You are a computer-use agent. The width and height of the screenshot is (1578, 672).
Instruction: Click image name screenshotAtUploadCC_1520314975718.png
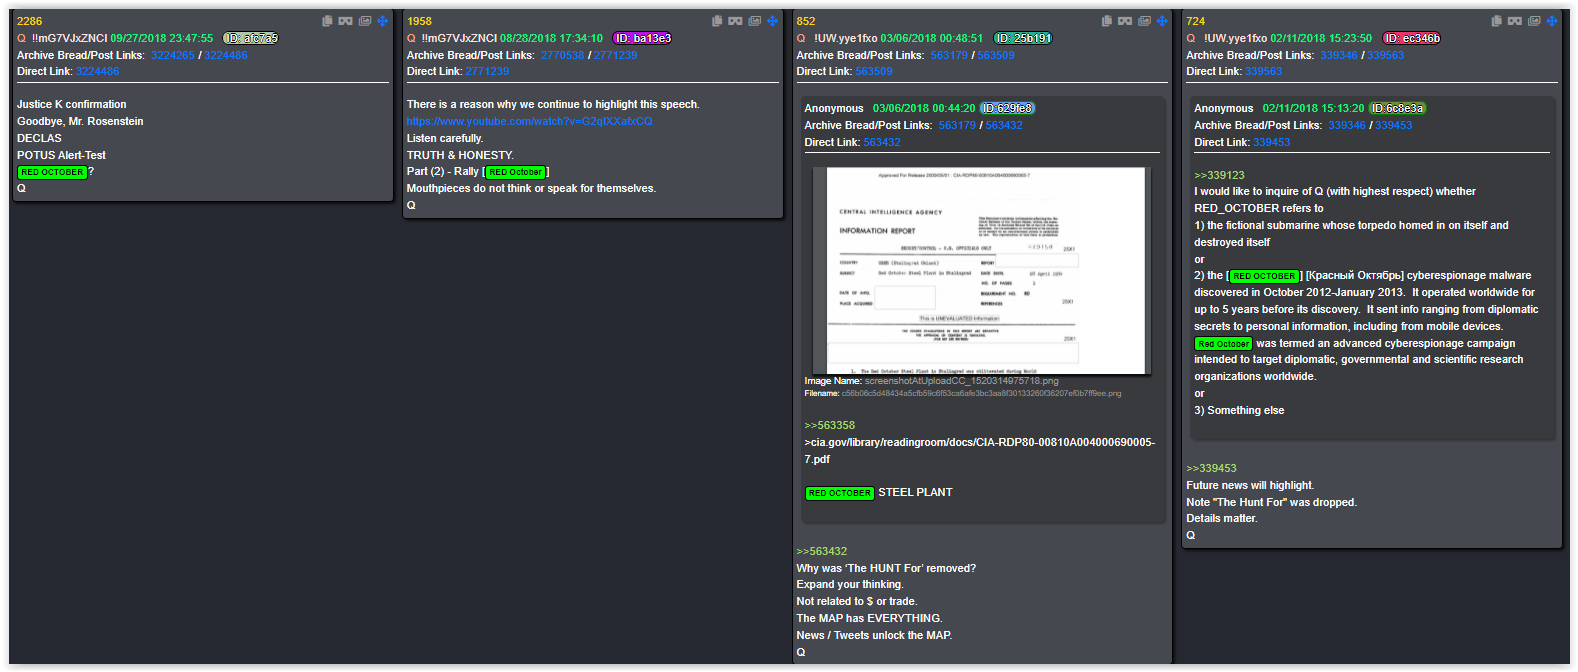tap(961, 380)
